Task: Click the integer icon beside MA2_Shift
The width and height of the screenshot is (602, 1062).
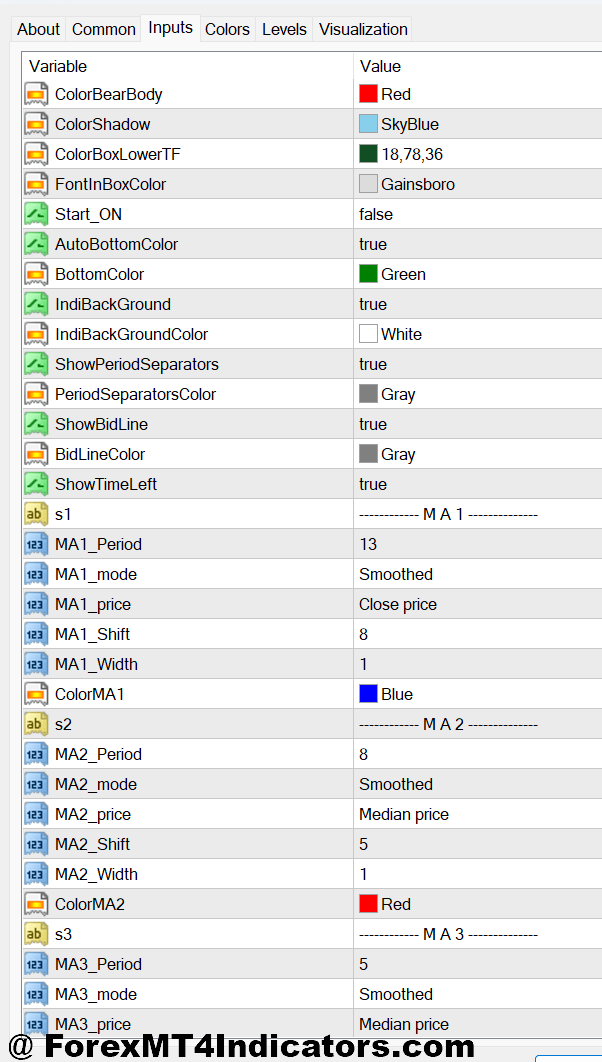Action: pos(37,844)
